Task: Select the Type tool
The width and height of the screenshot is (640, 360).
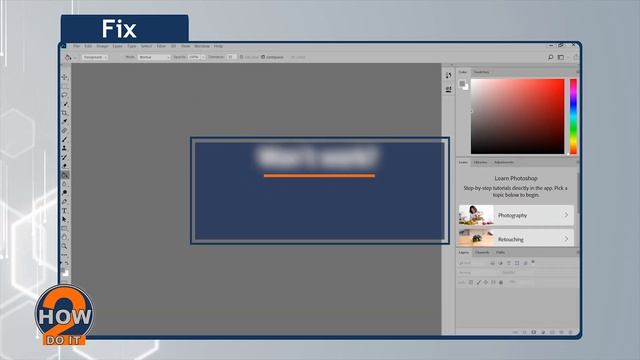Action: coord(64,211)
